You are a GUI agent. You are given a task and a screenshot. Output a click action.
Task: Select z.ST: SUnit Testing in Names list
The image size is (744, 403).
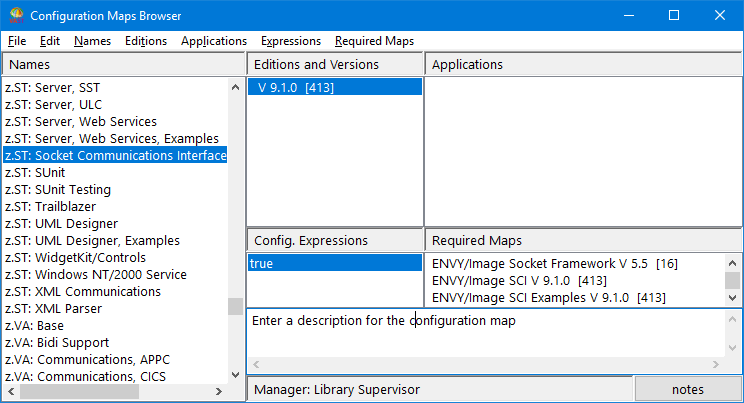pos(58,190)
